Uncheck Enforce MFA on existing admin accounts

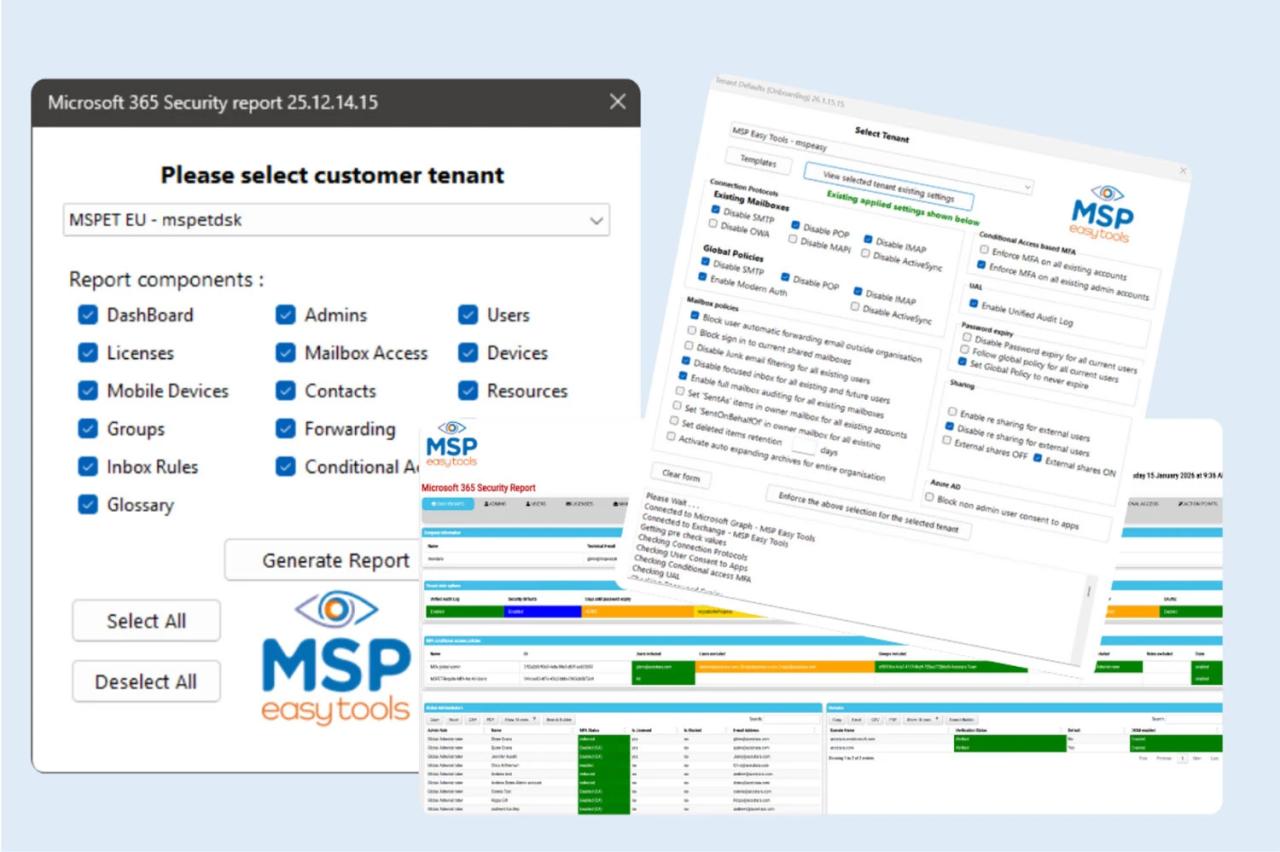[982, 265]
